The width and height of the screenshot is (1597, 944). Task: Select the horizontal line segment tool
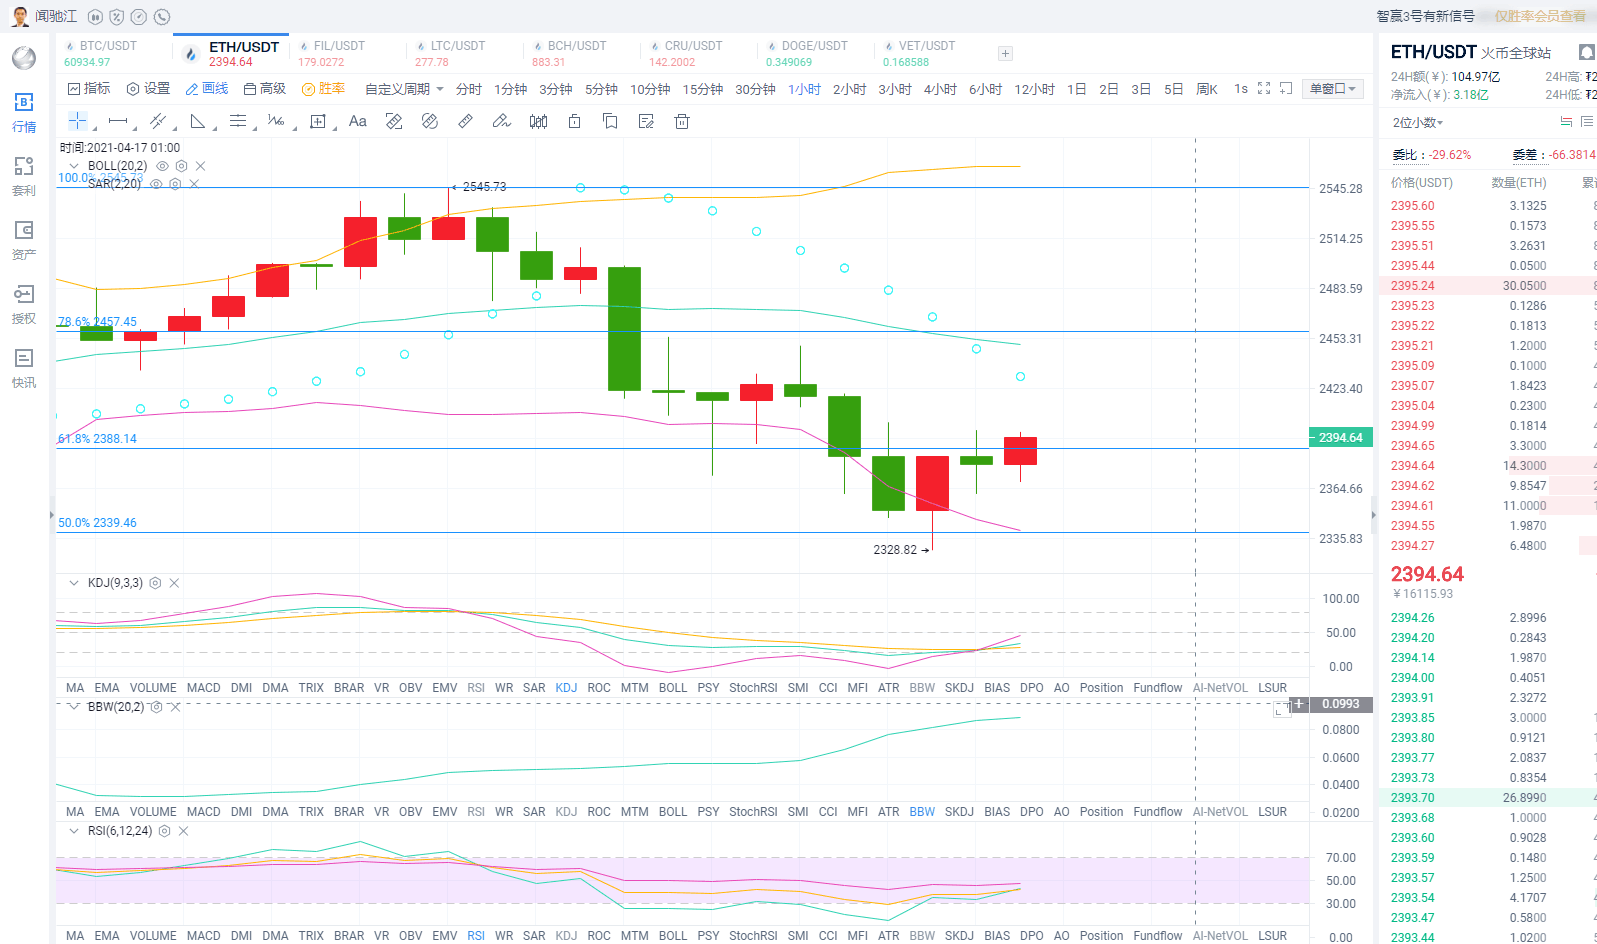[118, 121]
